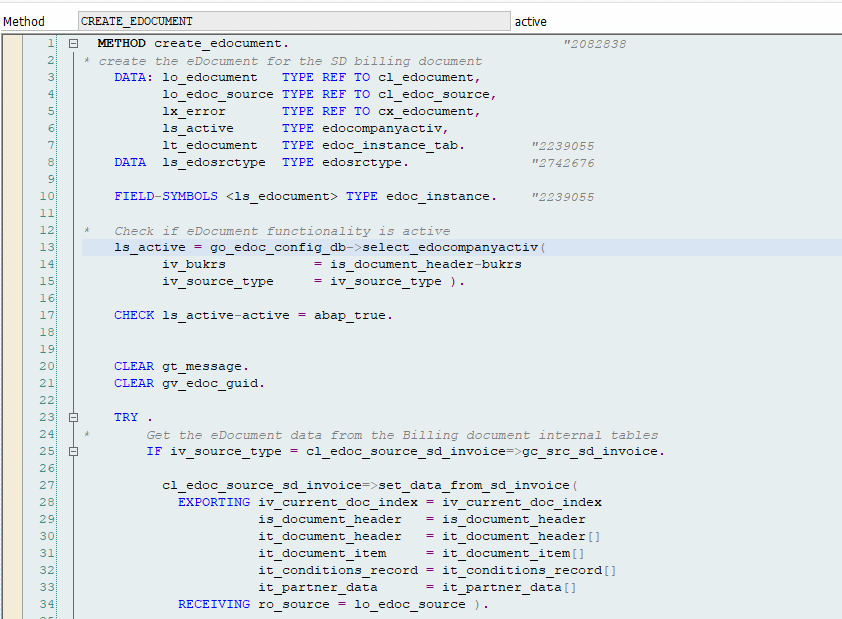This screenshot has width=842, height=619.
Task: Click the cl_edocument type reference
Action: pos(429,77)
